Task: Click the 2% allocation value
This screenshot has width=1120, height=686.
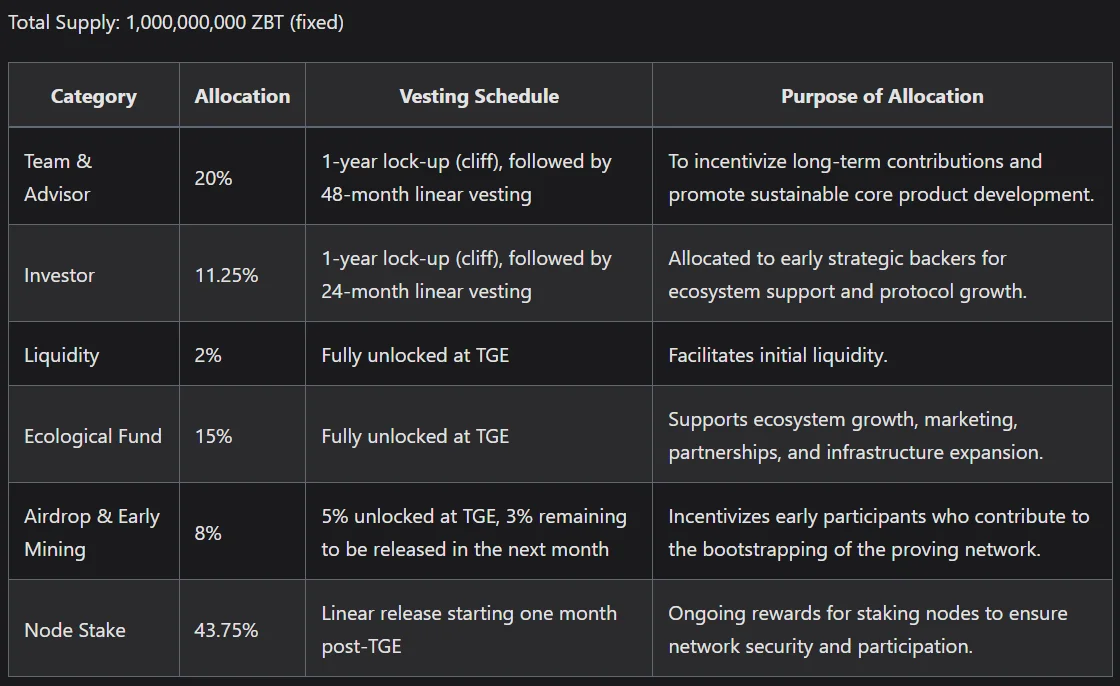Action: (x=208, y=355)
